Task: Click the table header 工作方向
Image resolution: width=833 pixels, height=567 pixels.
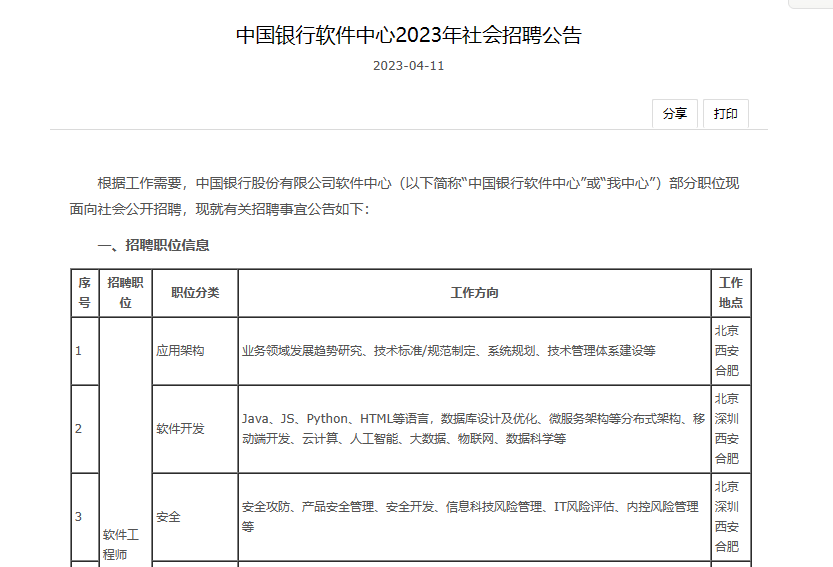Action: tap(474, 293)
